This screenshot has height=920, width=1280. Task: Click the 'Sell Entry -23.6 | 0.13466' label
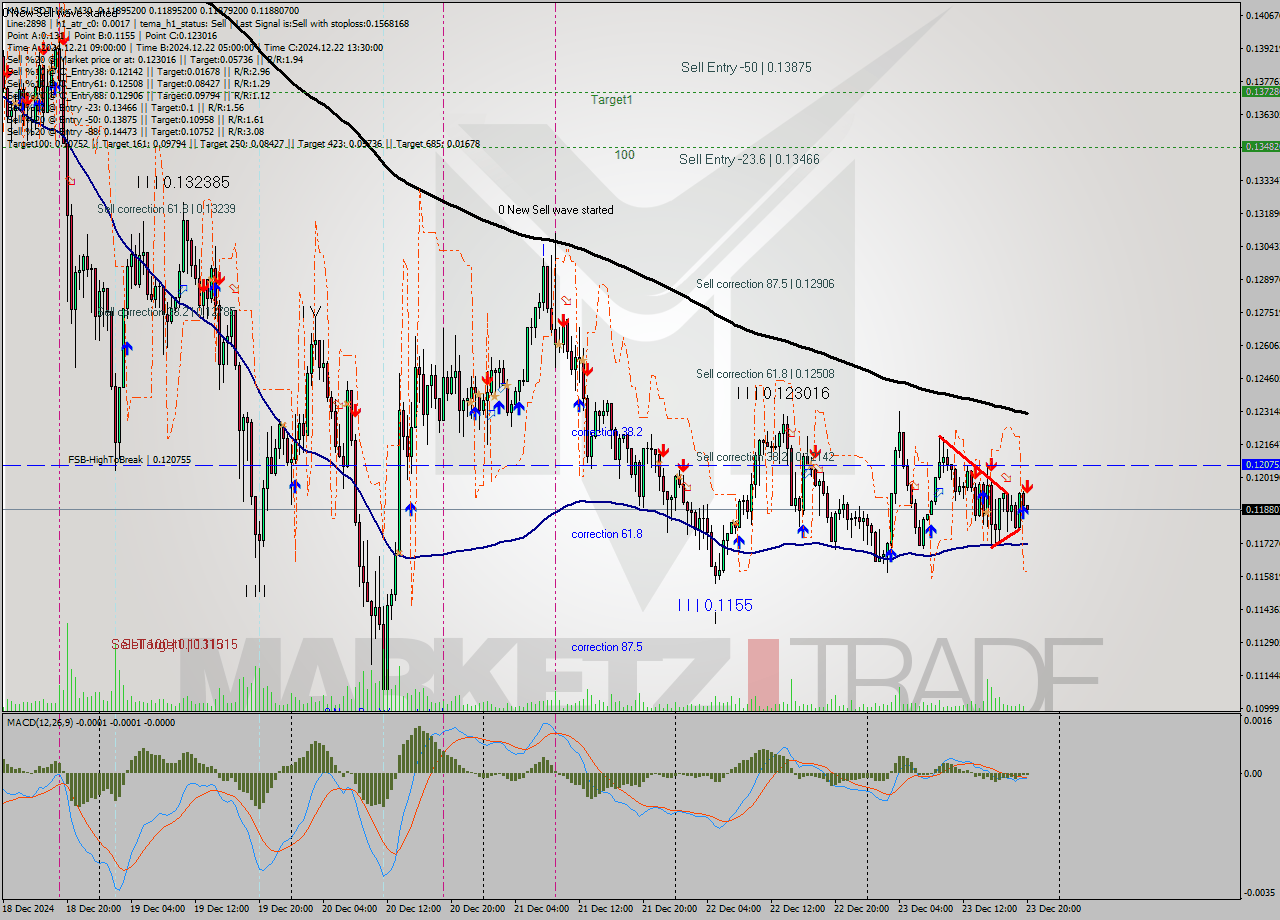tap(749, 159)
